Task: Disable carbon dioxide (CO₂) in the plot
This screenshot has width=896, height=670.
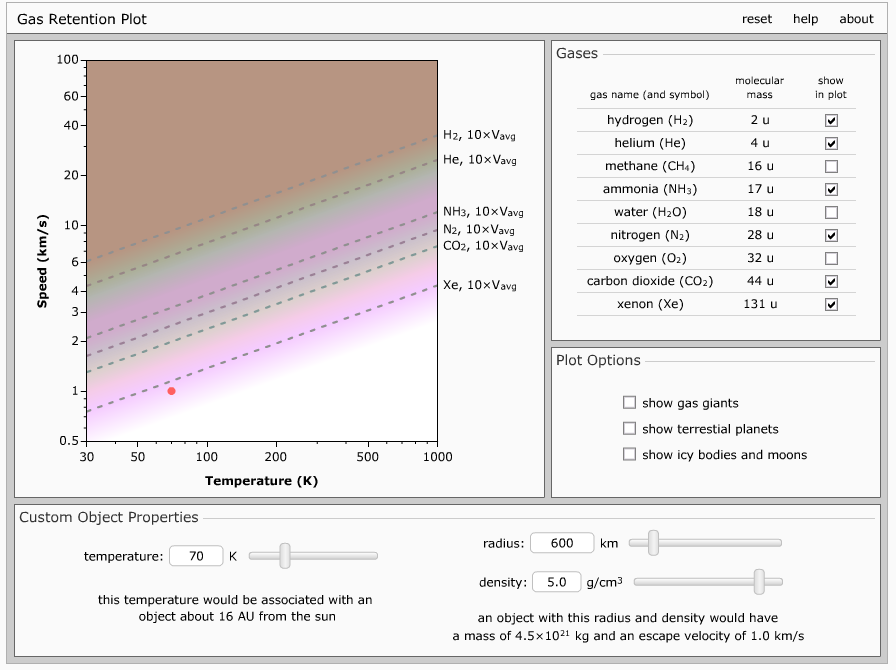Action: tap(830, 281)
